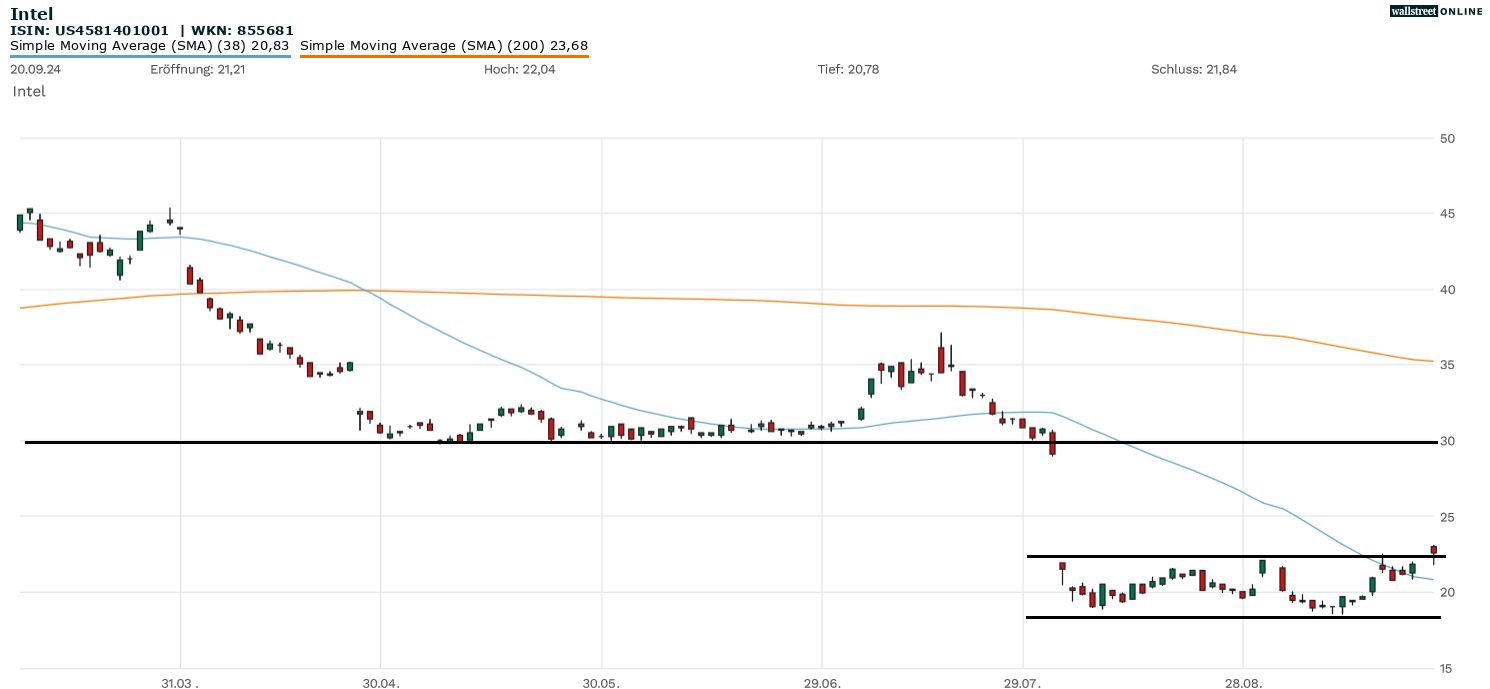1490x689 pixels.
Task: Click the orange line under SMA (200) legend
Action: point(444,56)
